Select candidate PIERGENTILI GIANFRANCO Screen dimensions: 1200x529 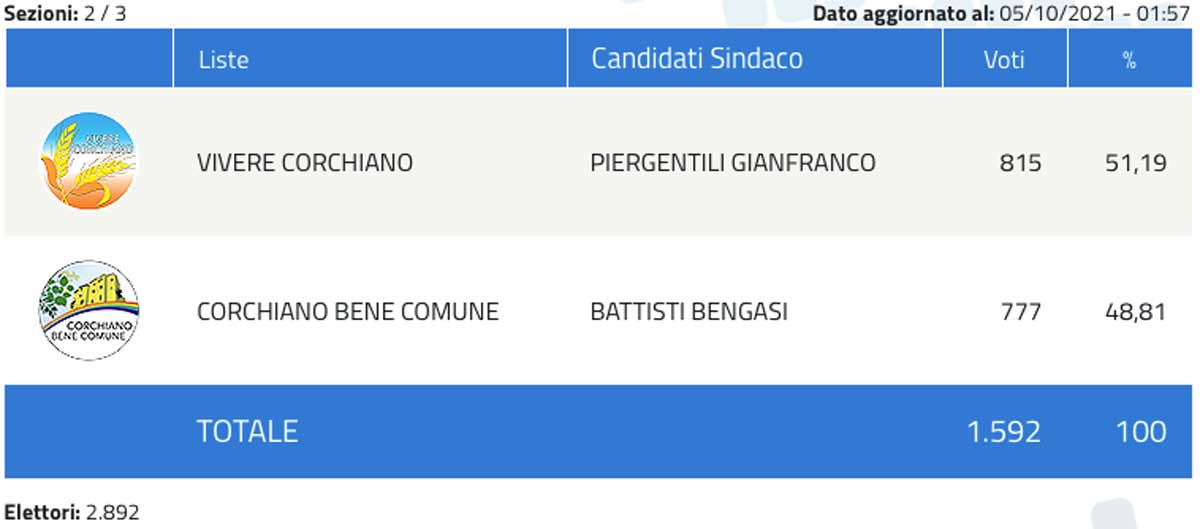(x=733, y=163)
